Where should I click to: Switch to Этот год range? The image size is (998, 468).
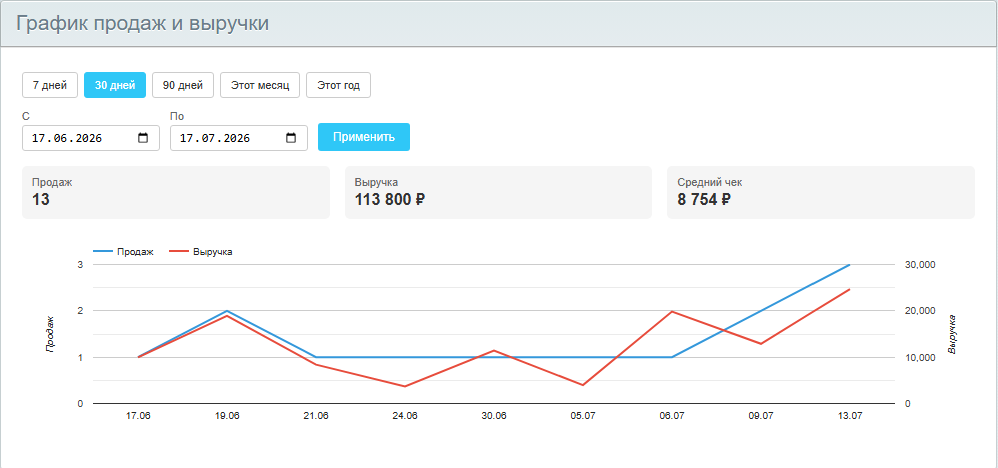[x=339, y=85]
